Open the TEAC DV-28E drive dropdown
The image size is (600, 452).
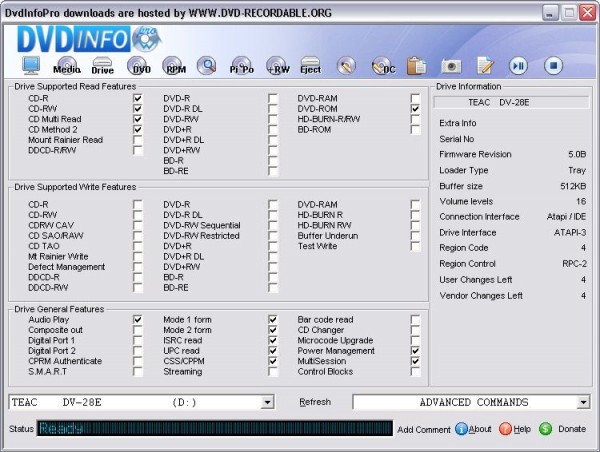pos(266,402)
